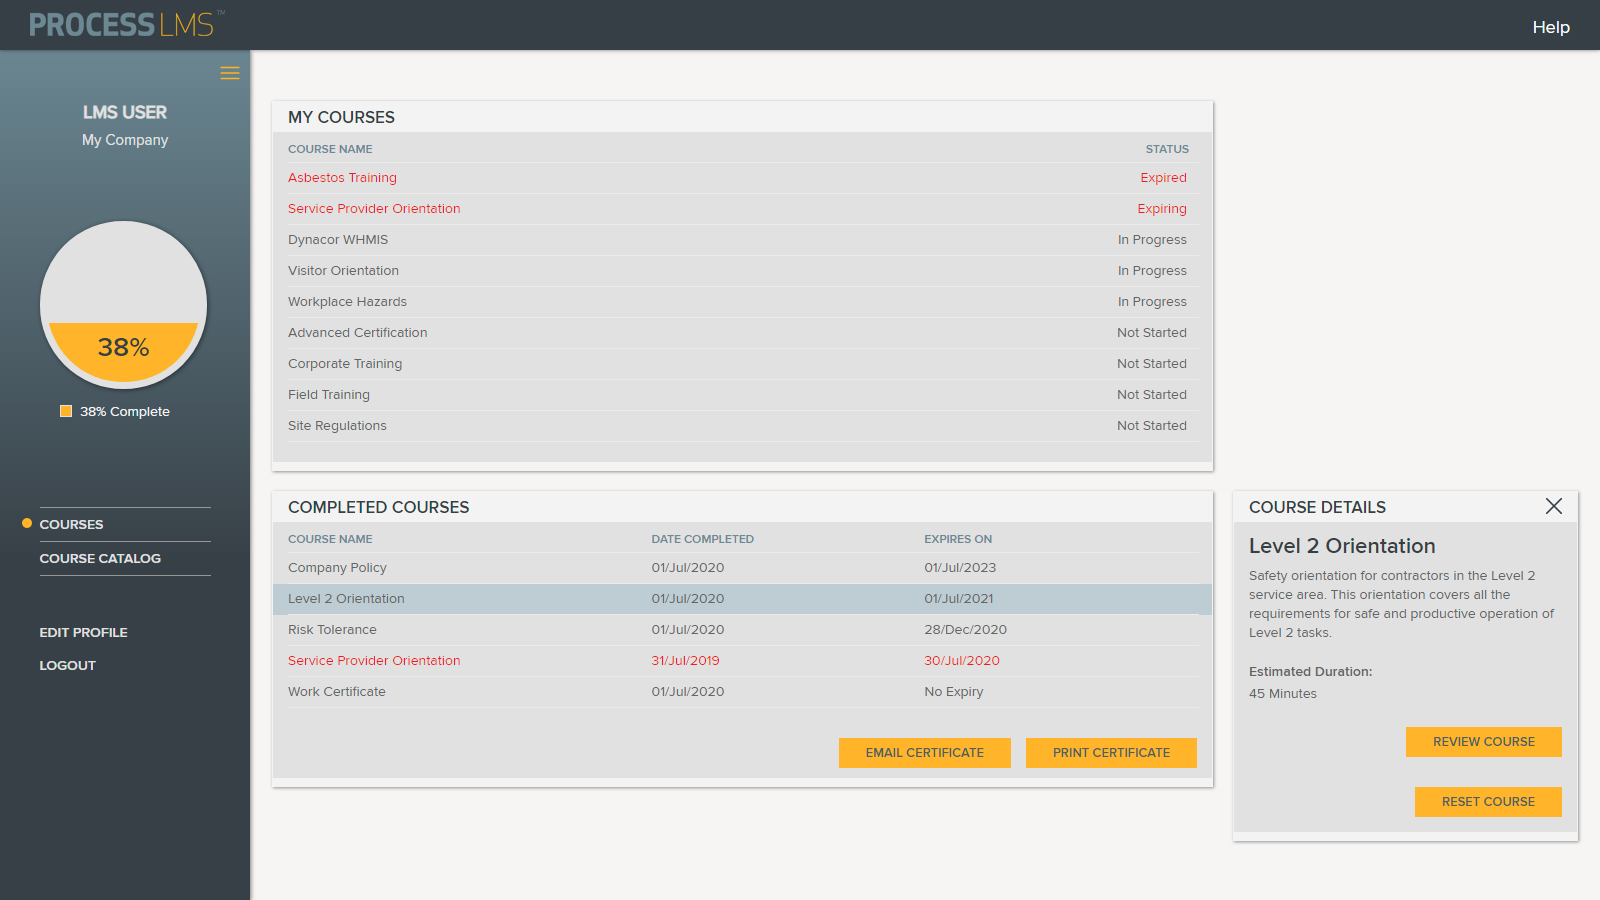This screenshot has width=1600, height=900.
Task: Open the Course Catalog menu item
Action: (100, 558)
